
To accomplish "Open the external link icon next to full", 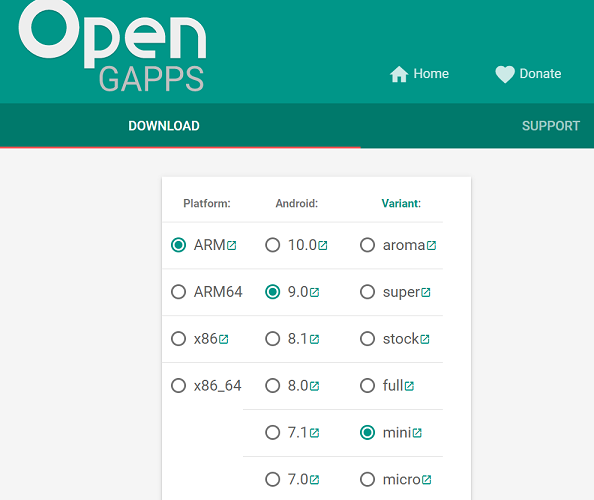I will 409,386.
